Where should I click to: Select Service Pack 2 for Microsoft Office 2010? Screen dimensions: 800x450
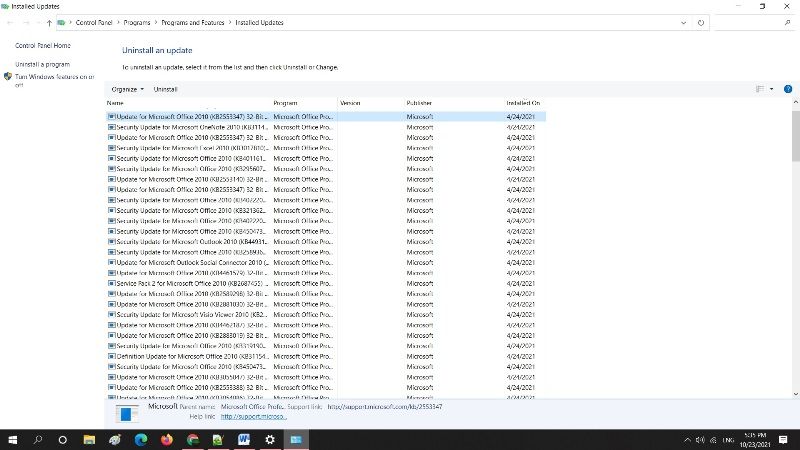(x=326, y=284)
